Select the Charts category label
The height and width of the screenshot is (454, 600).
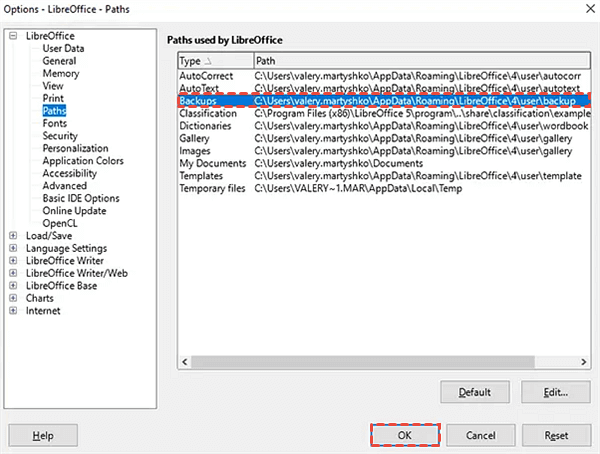click(39, 298)
